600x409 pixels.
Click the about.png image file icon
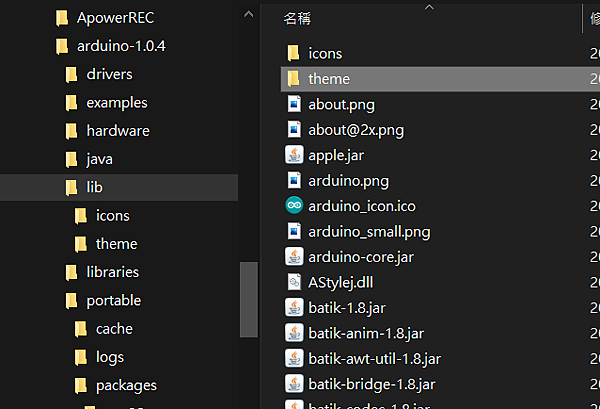(294, 104)
